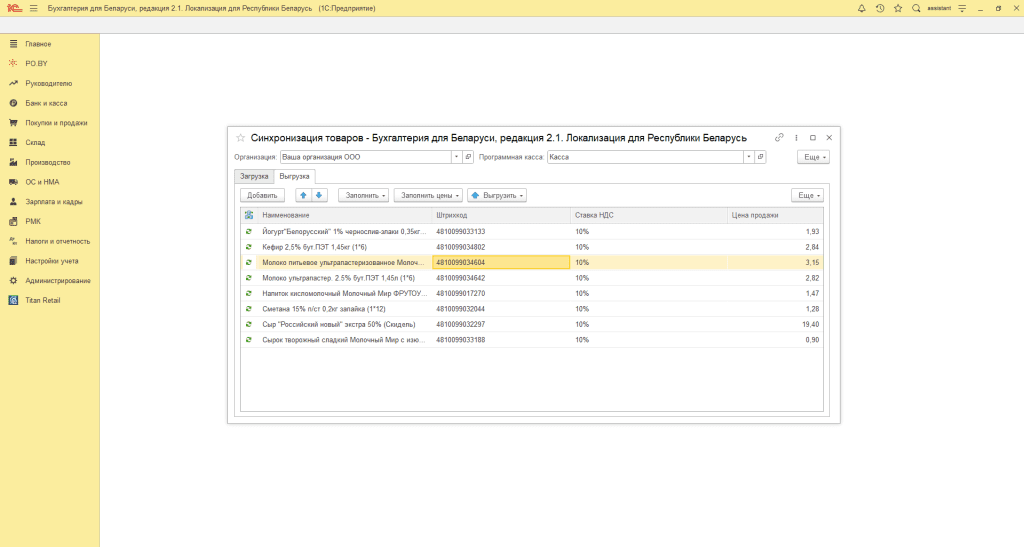Viewport: 1024px width, 547px height.
Task: Expand Организация dropdown arrow
Action: (456, 157)
